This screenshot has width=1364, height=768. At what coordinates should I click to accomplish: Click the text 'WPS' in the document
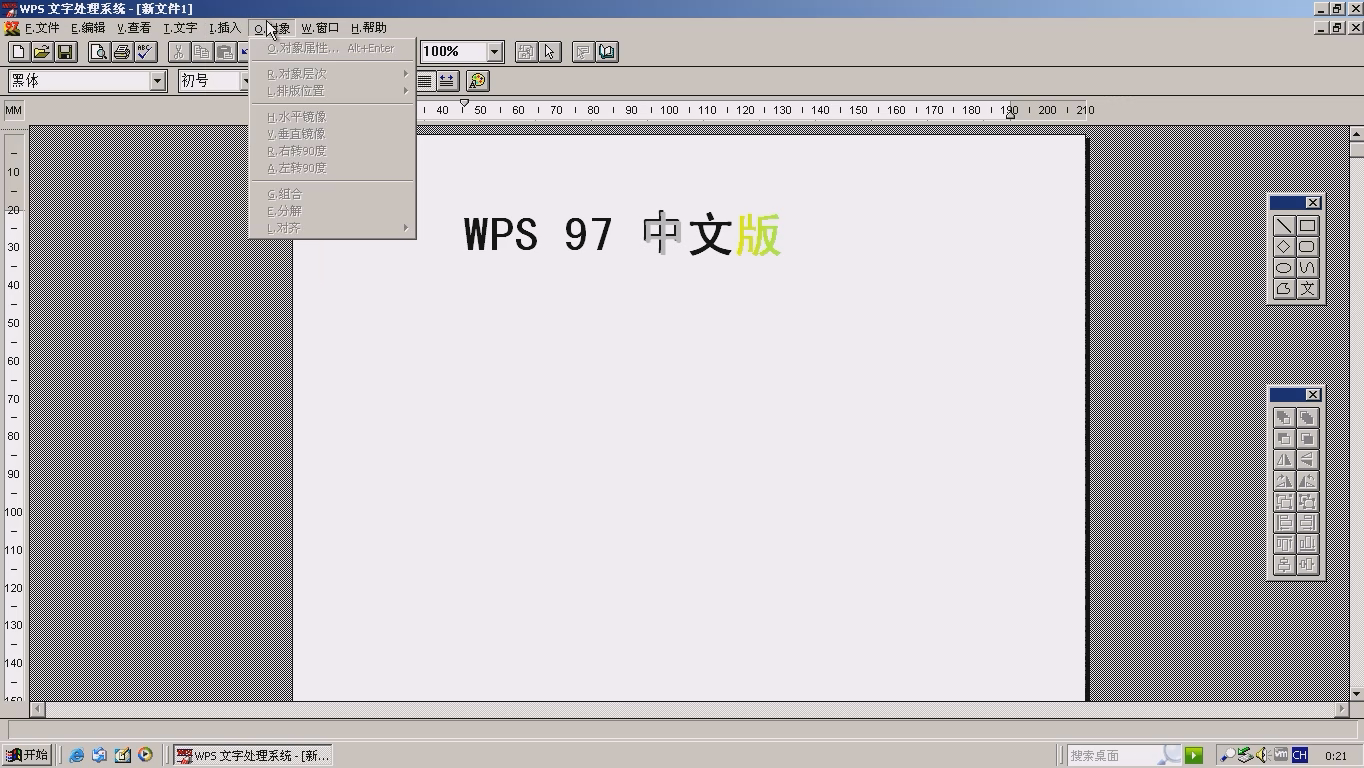pyautogui.click(x=502, y=235)
